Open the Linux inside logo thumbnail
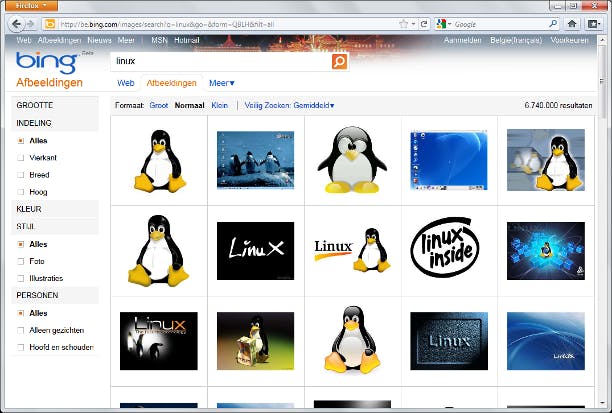 (x=444, y=247)
